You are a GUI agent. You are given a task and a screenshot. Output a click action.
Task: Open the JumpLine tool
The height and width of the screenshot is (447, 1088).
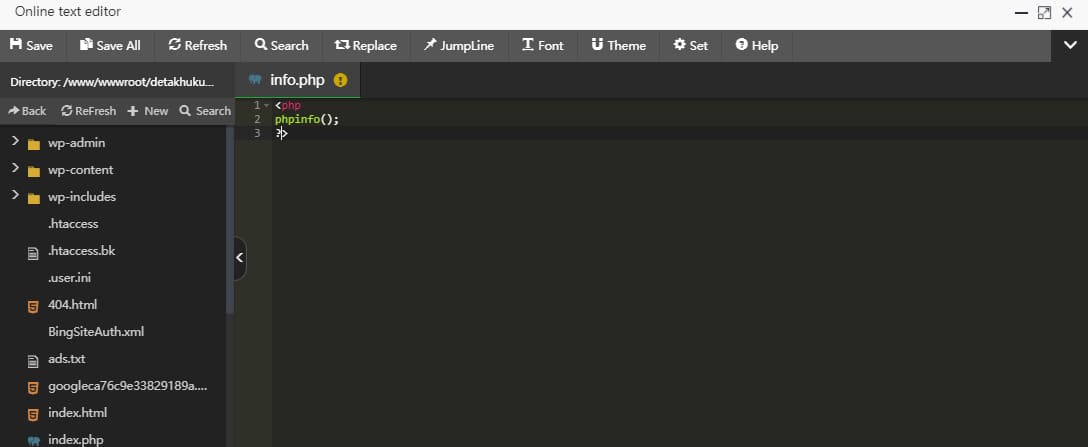[459, 45]
